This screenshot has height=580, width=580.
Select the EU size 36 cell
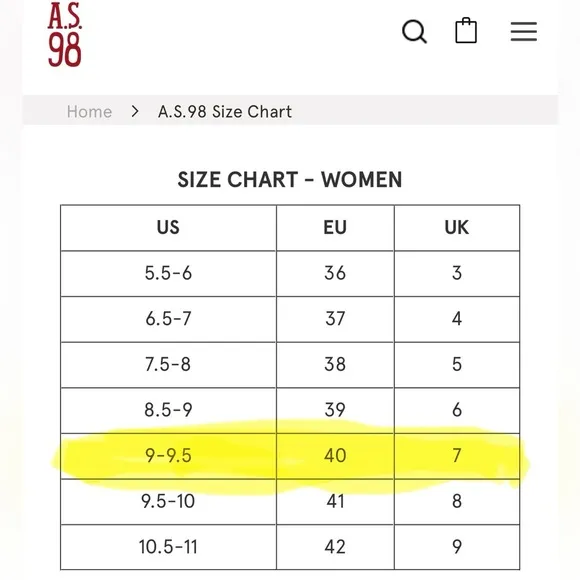click(x=335, y=273)
